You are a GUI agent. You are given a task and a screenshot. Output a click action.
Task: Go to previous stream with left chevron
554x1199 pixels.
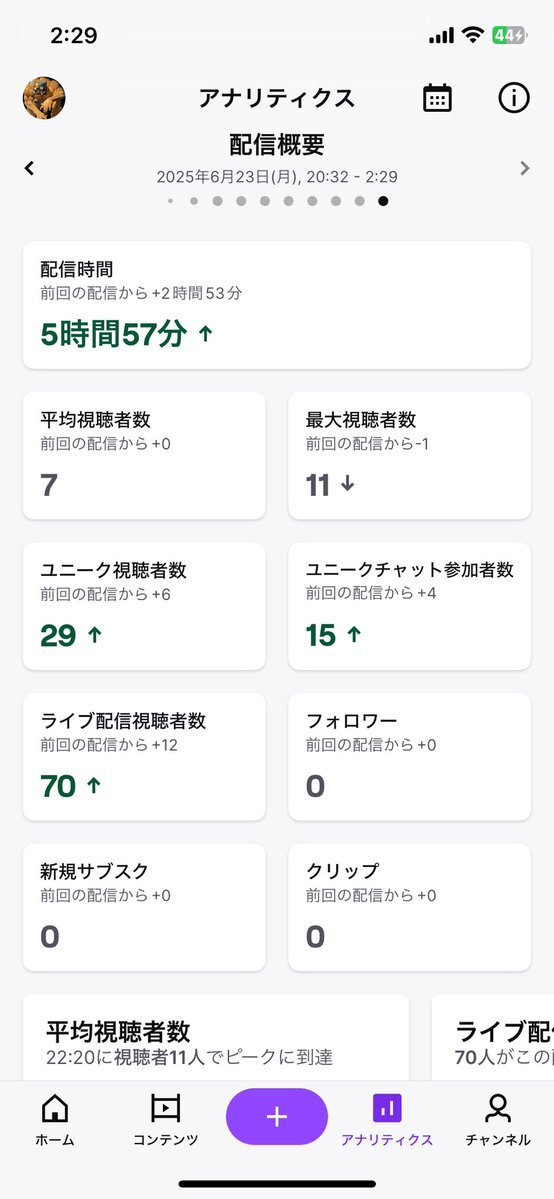pos(29,168)
